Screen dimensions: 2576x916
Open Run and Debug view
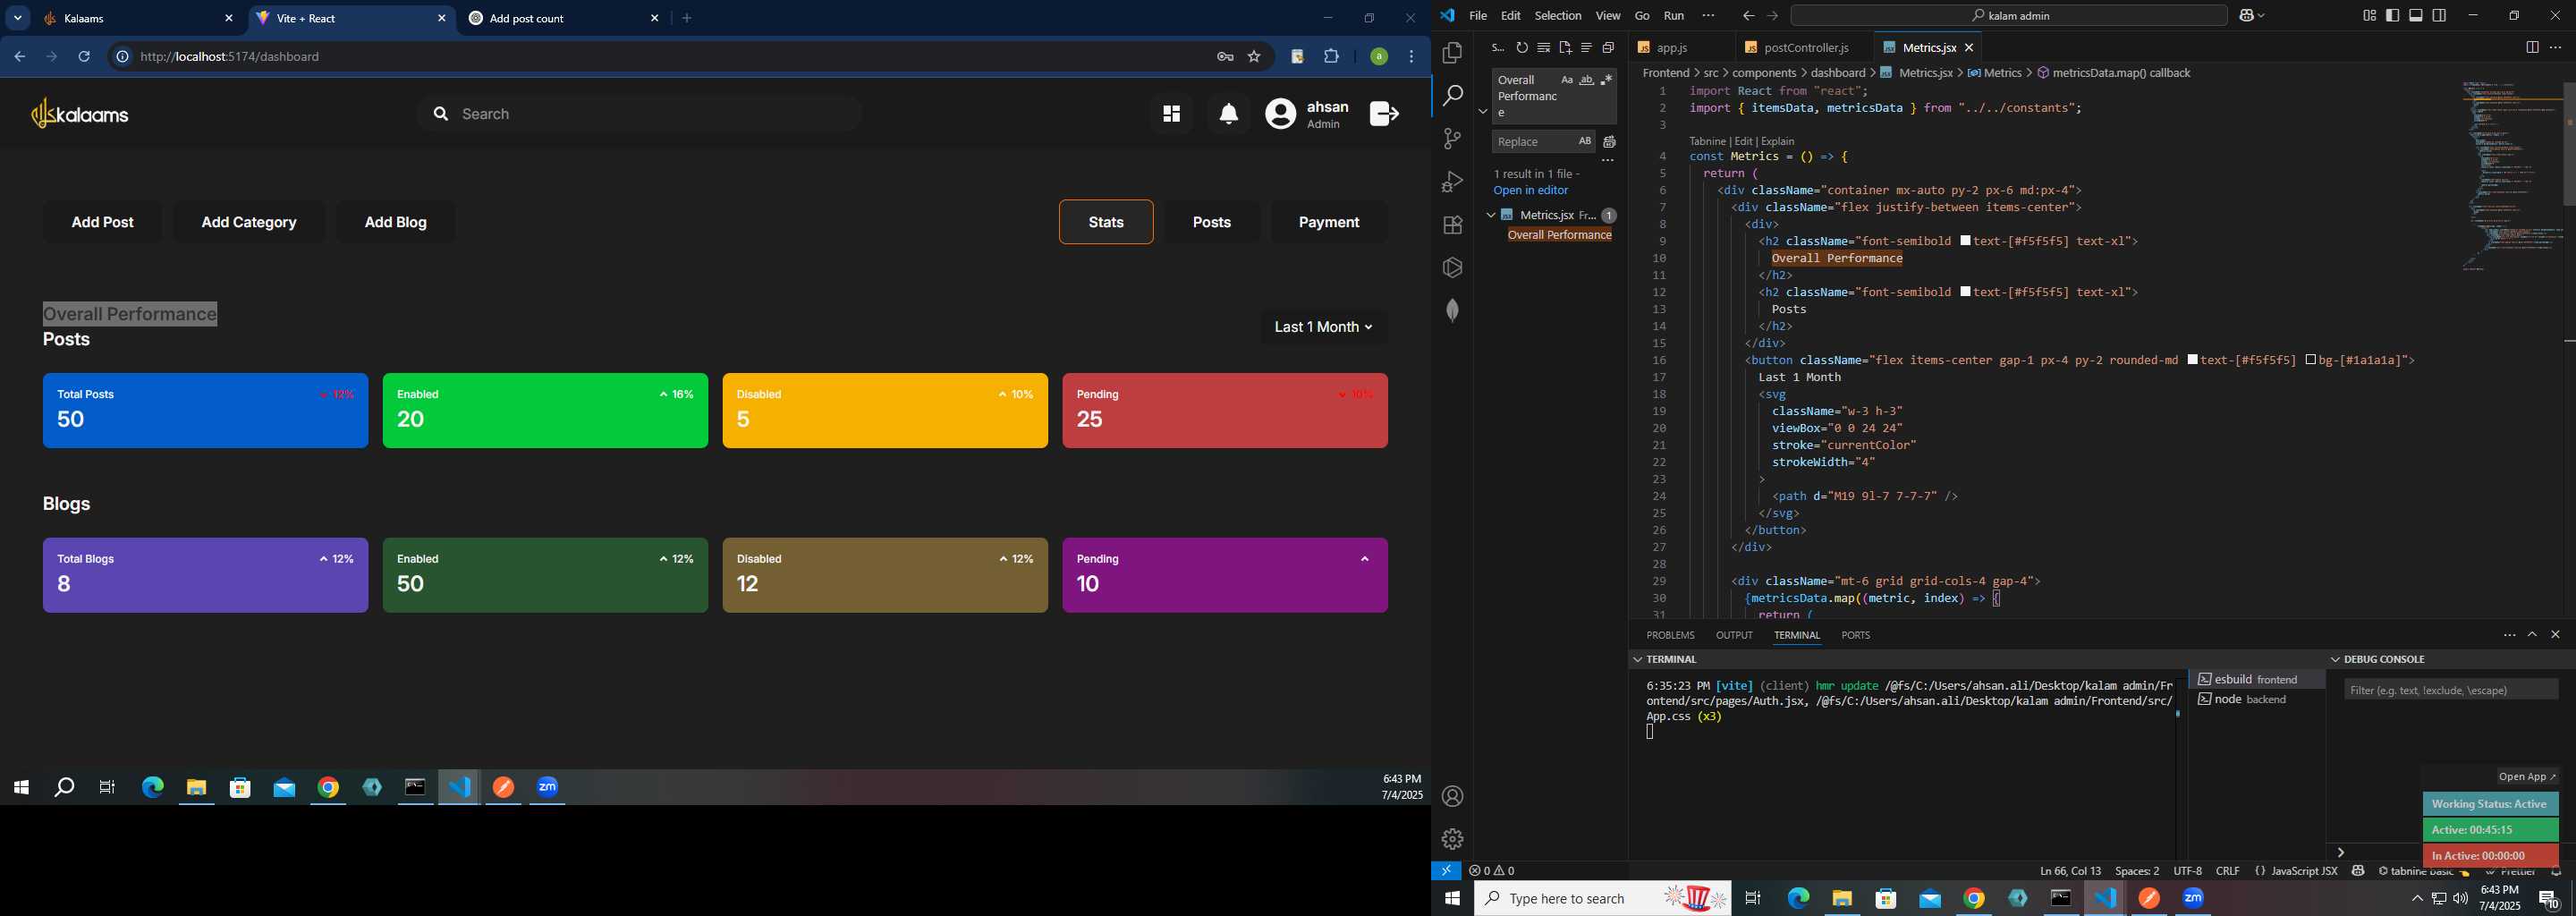(1452, 182)
